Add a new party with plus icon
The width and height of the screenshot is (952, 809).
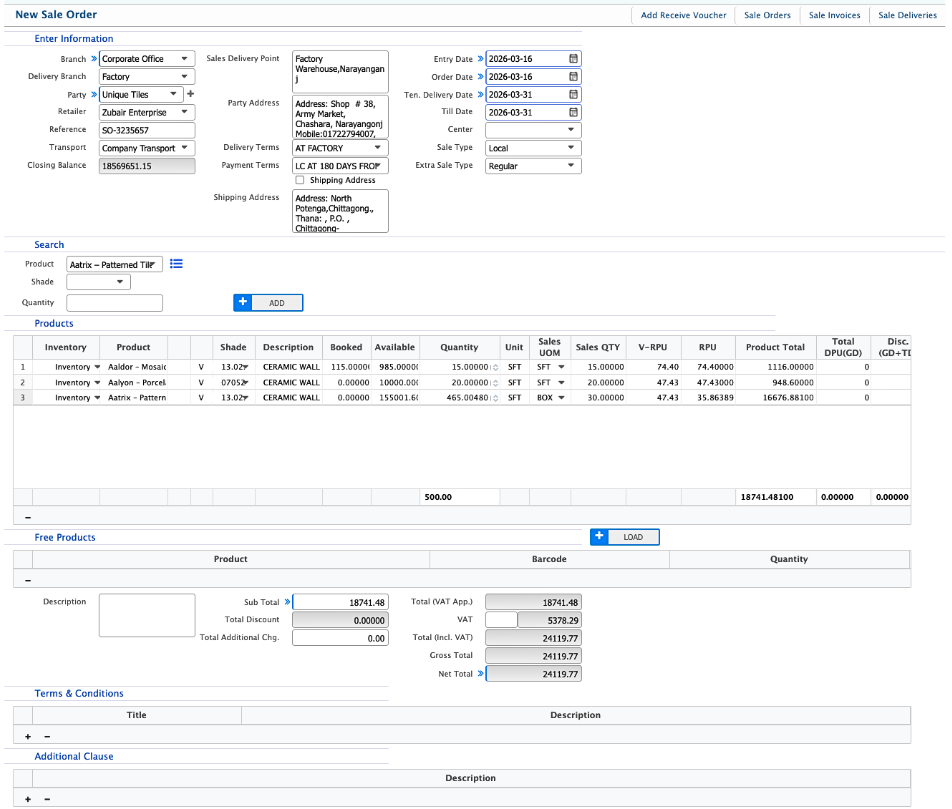tap(191, 94)
